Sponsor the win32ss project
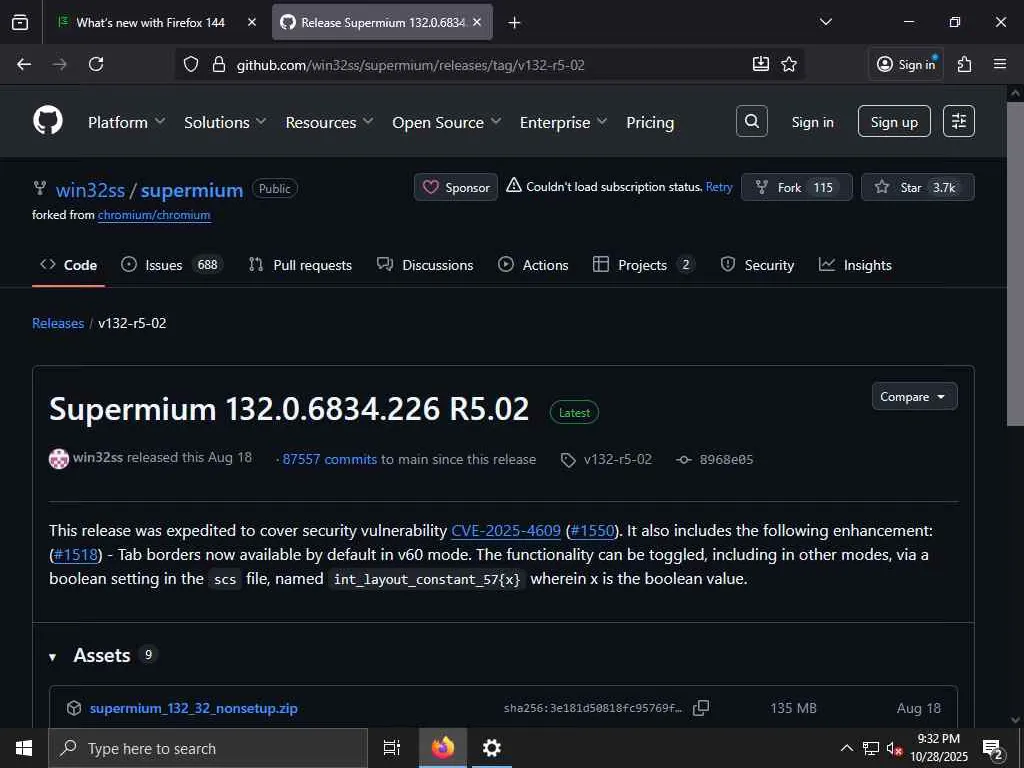 [456, 187]
